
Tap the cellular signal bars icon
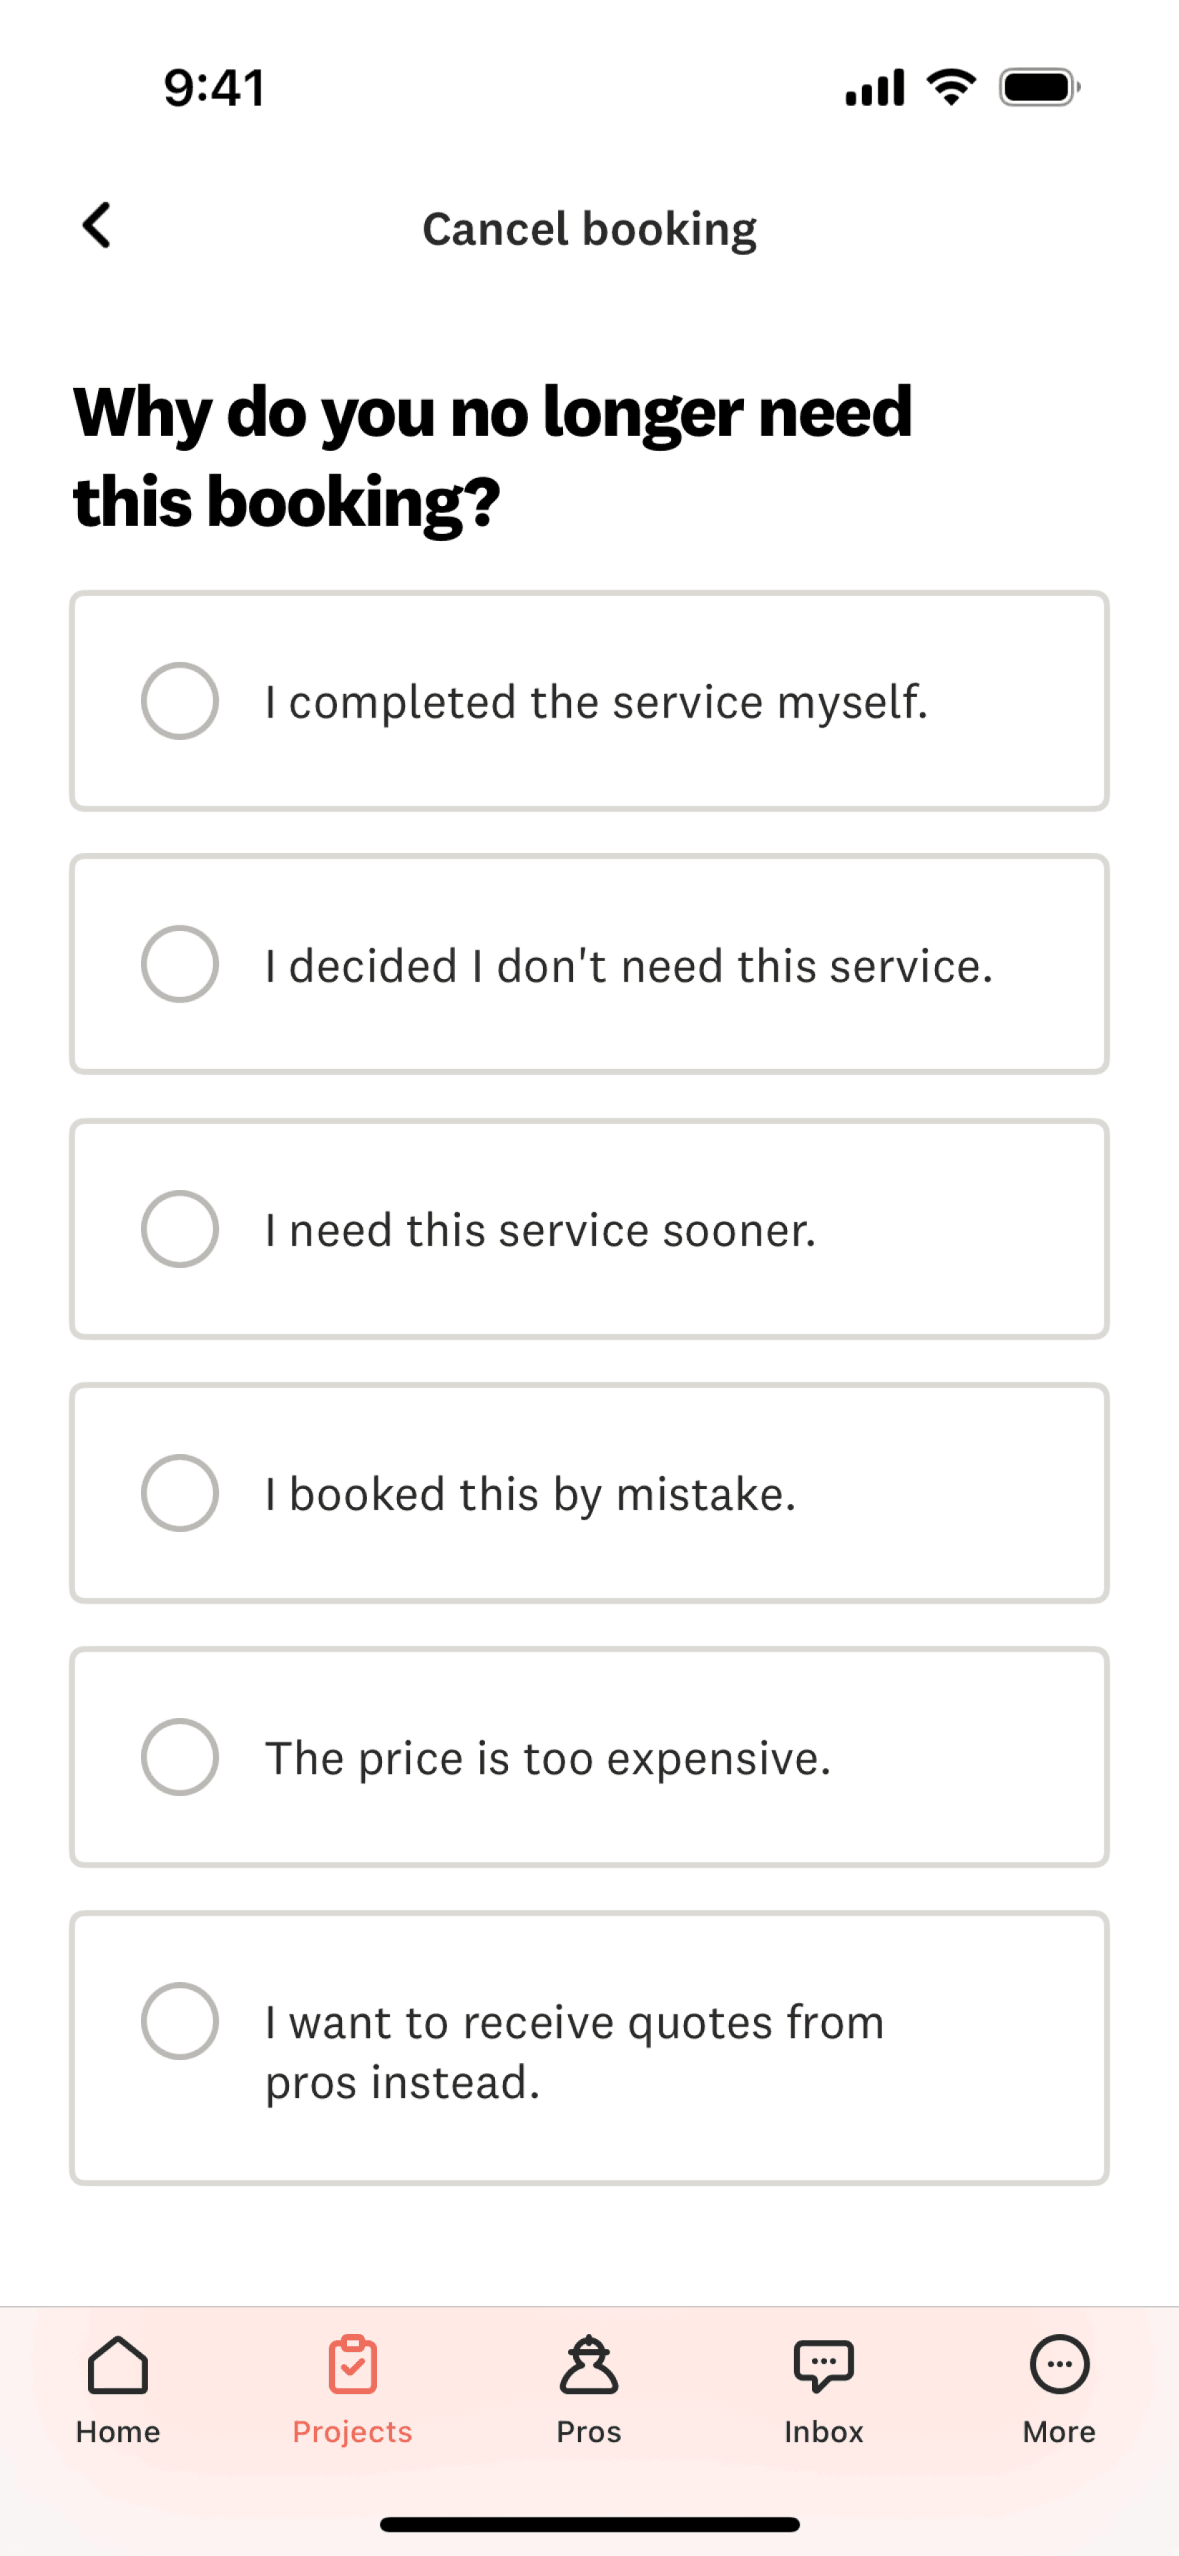(x=875, y=88)
